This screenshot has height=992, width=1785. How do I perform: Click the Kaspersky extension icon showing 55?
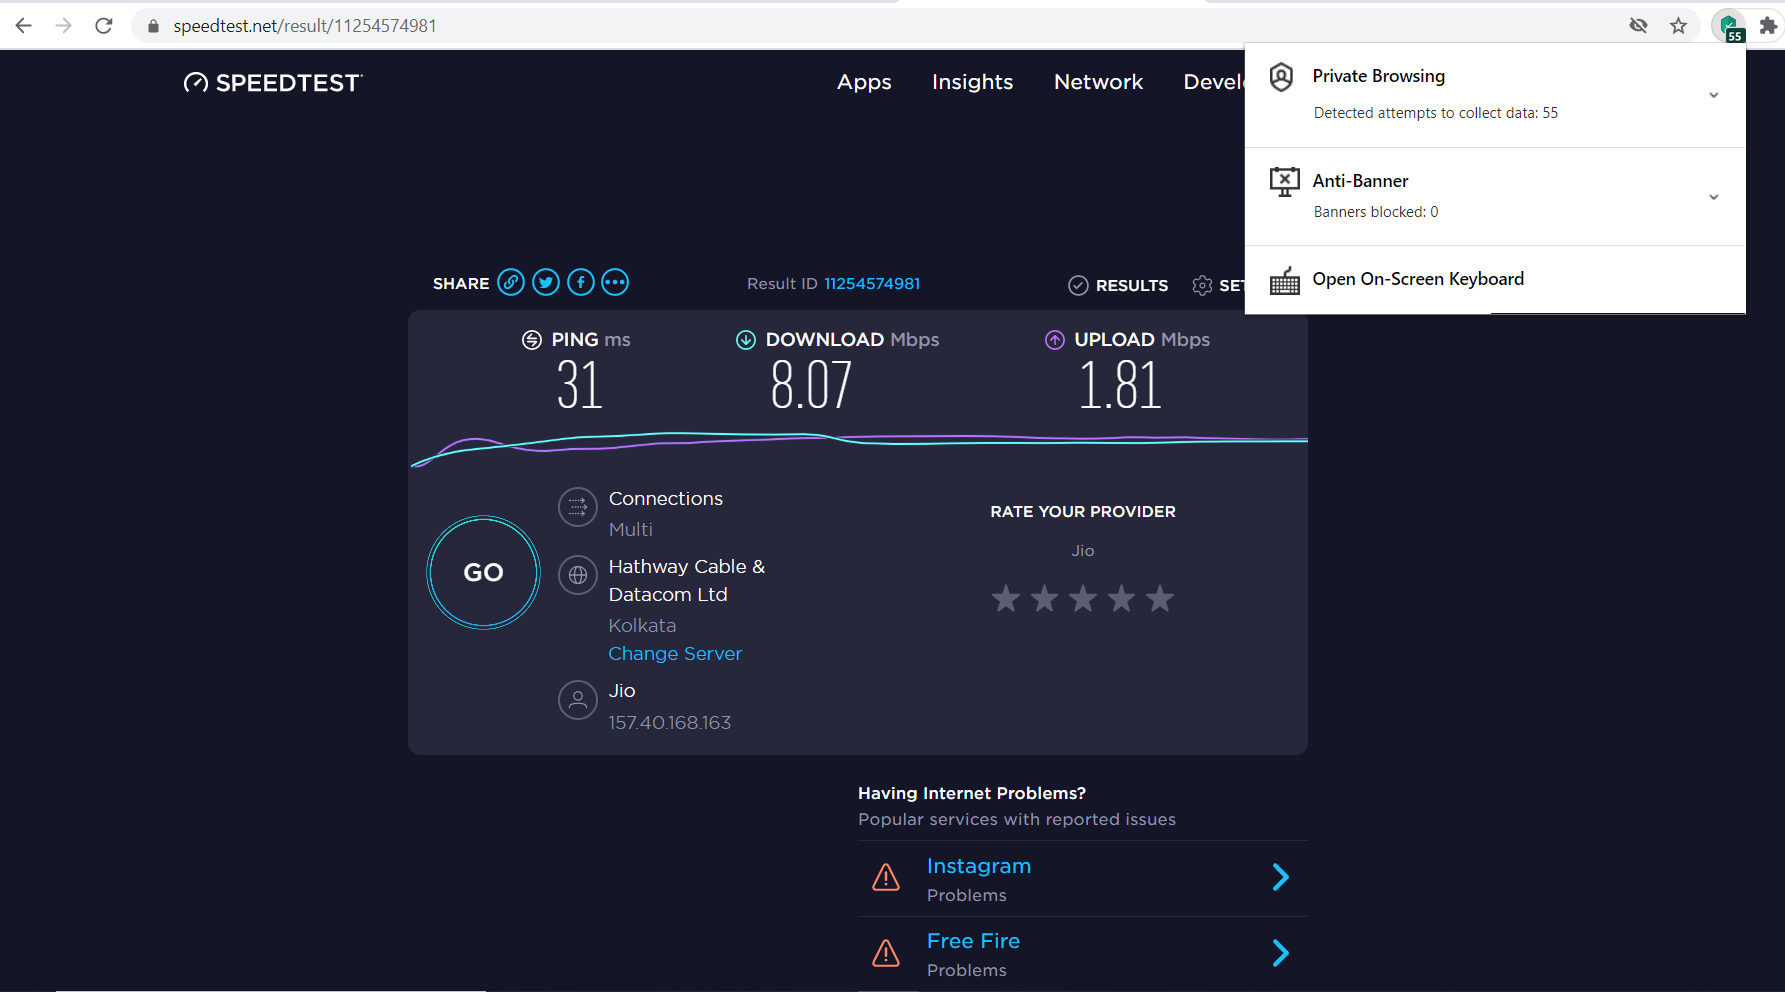click(x=1729, y=27)
